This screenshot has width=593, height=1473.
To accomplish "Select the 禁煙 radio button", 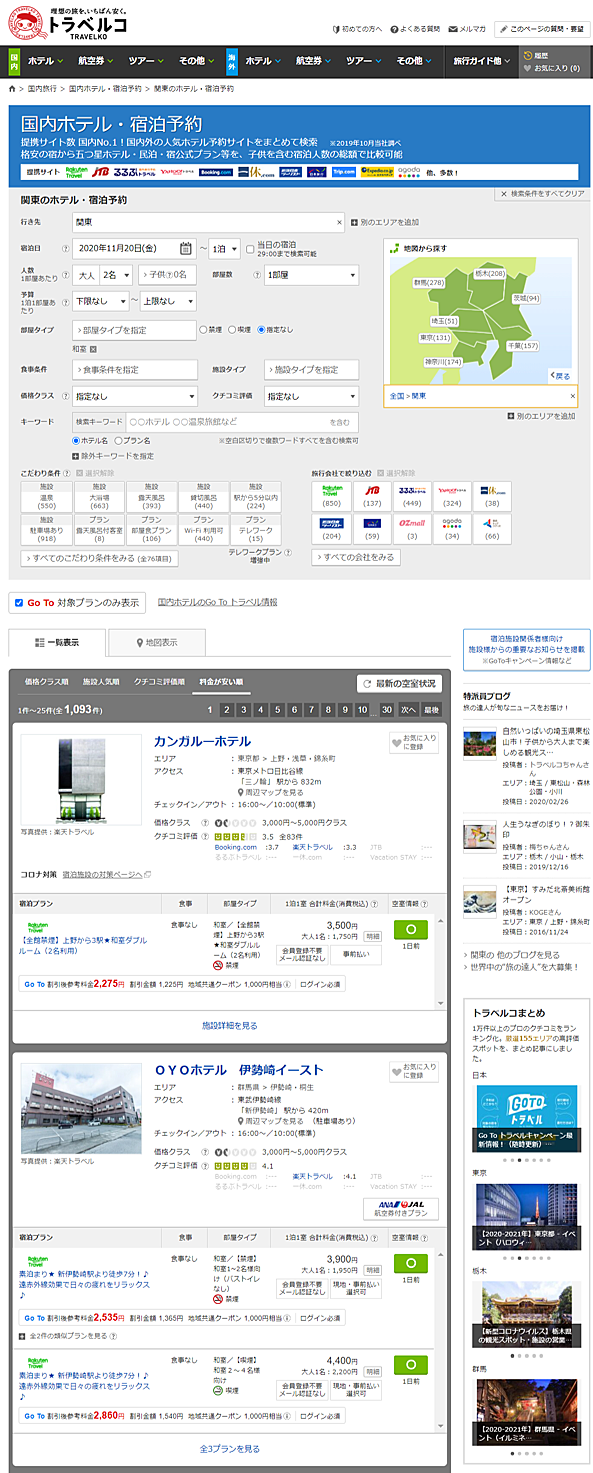I will (204, 329).
